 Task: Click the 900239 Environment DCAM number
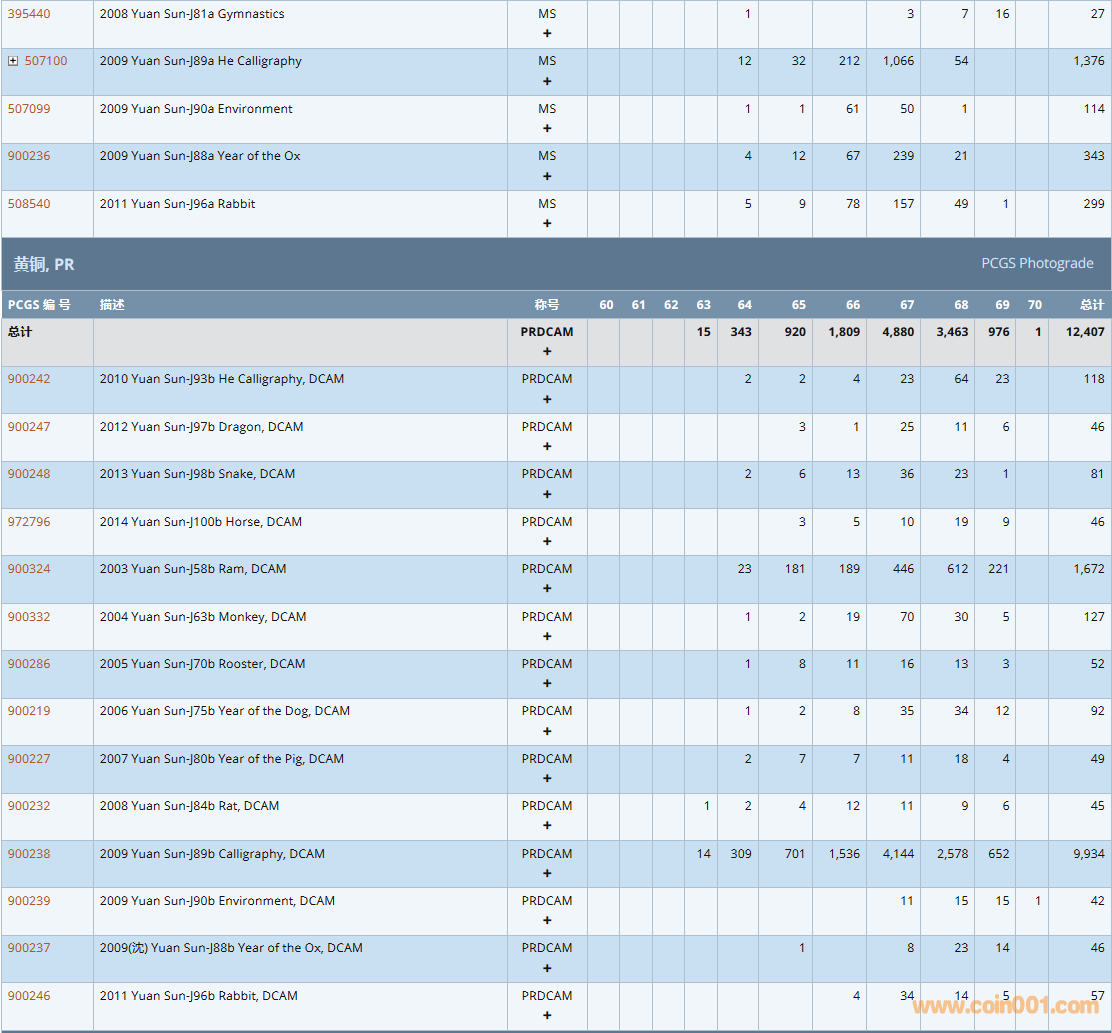28,901
